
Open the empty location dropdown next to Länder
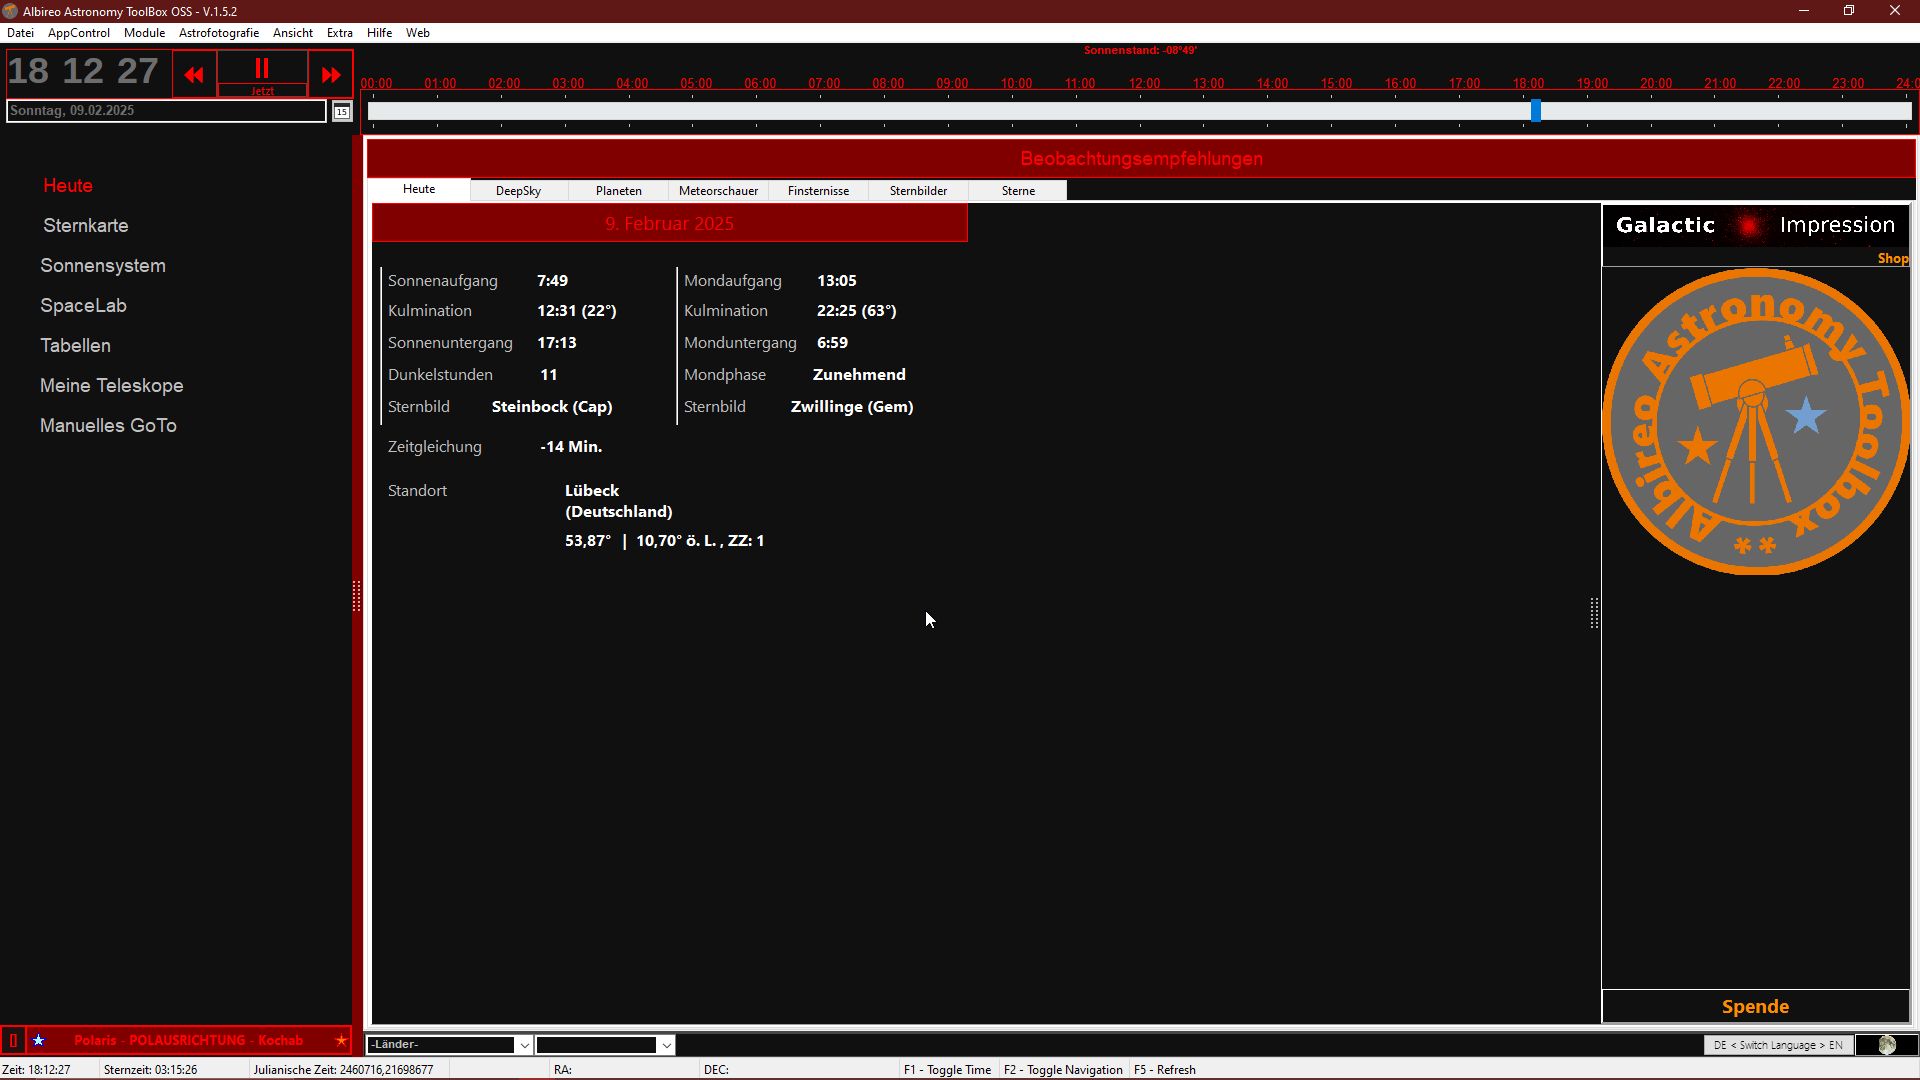point(666,1045)
